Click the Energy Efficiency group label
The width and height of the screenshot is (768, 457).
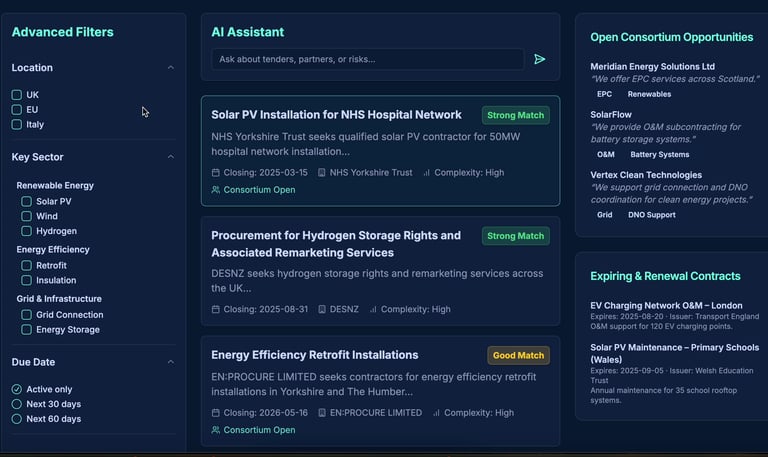point(53,249)
